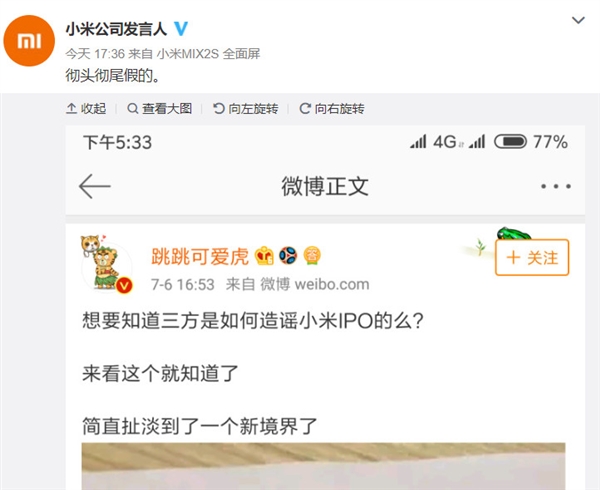Open the attached photo thumbnail at bottom

pos(323,466)
